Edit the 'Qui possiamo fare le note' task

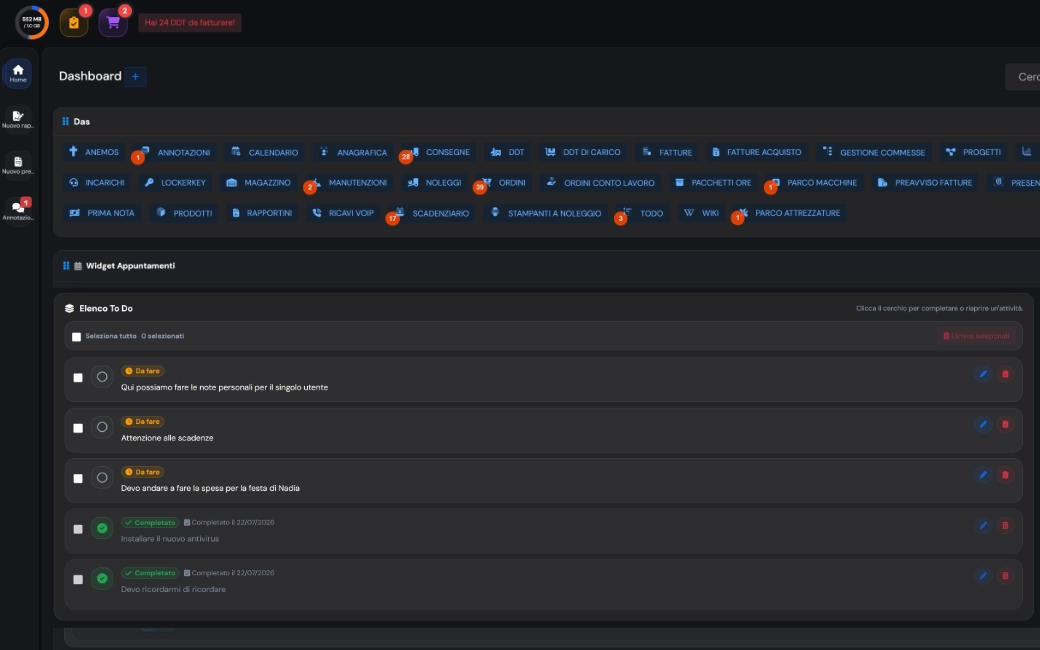pyautogui.click(x=983, y=374)
